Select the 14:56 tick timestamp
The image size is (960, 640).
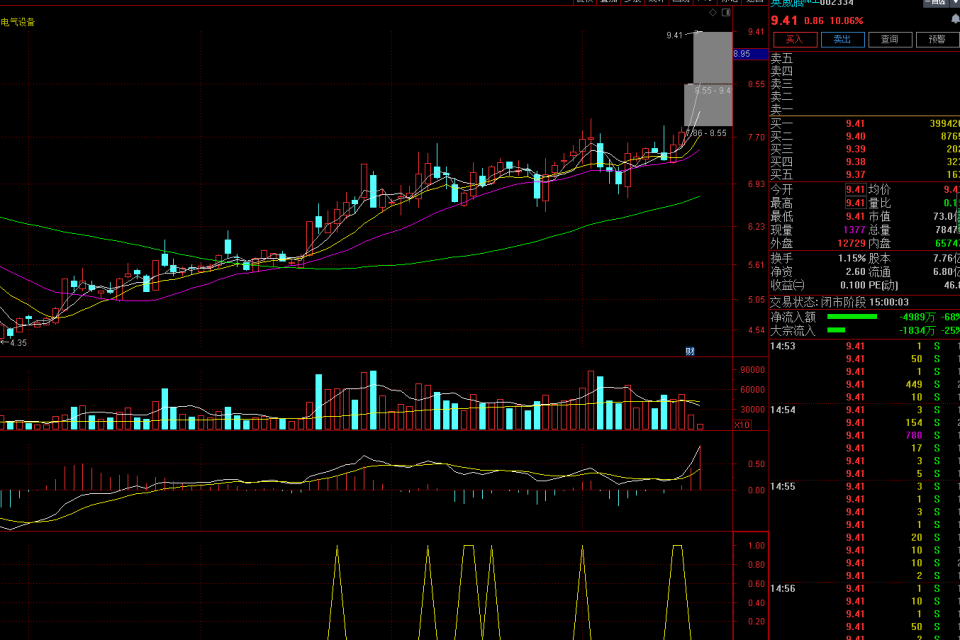[782, 589]
